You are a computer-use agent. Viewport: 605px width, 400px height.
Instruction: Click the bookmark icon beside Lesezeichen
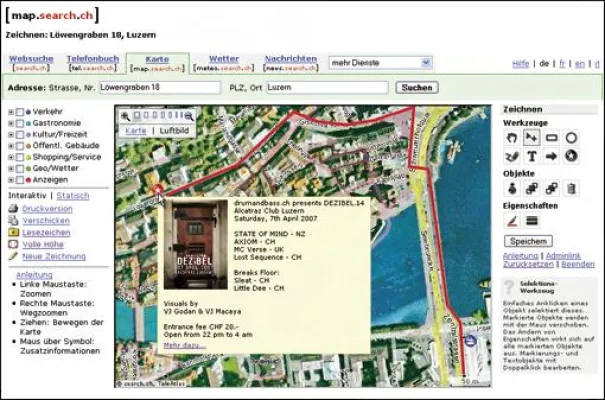click(14, 232)
